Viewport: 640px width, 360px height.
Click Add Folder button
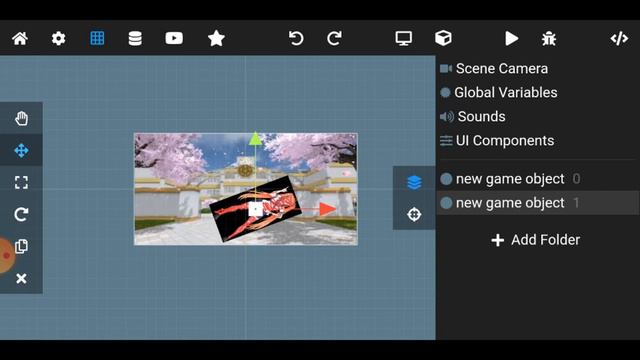coord(536,240)
